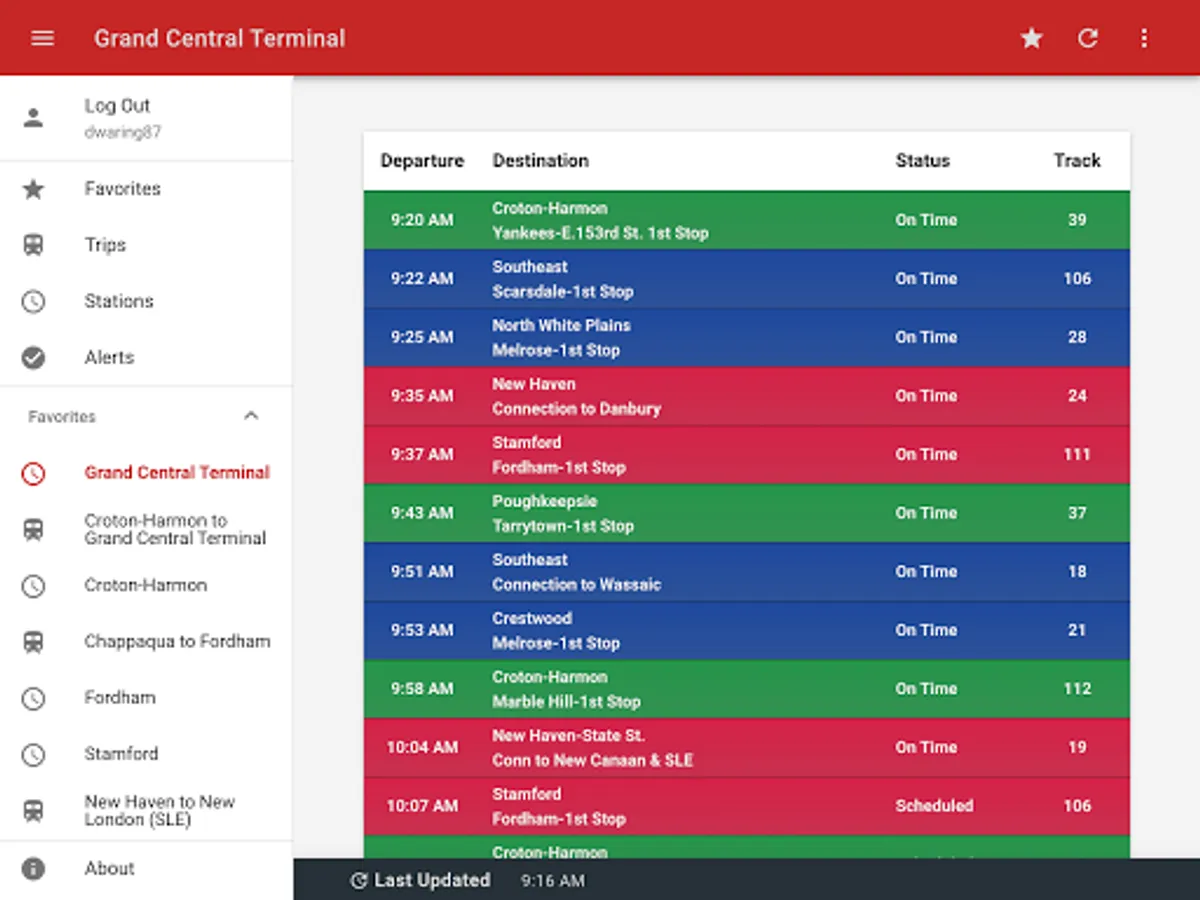This screenshot has width=1200, height=900.
Task: Select the 9:25 AM North White Plains row
Action: (746, 337)
